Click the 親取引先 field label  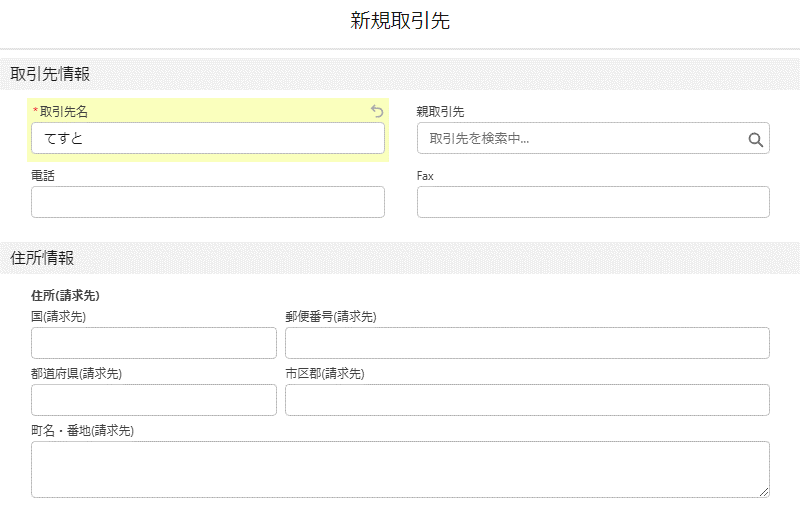[440, 111]
